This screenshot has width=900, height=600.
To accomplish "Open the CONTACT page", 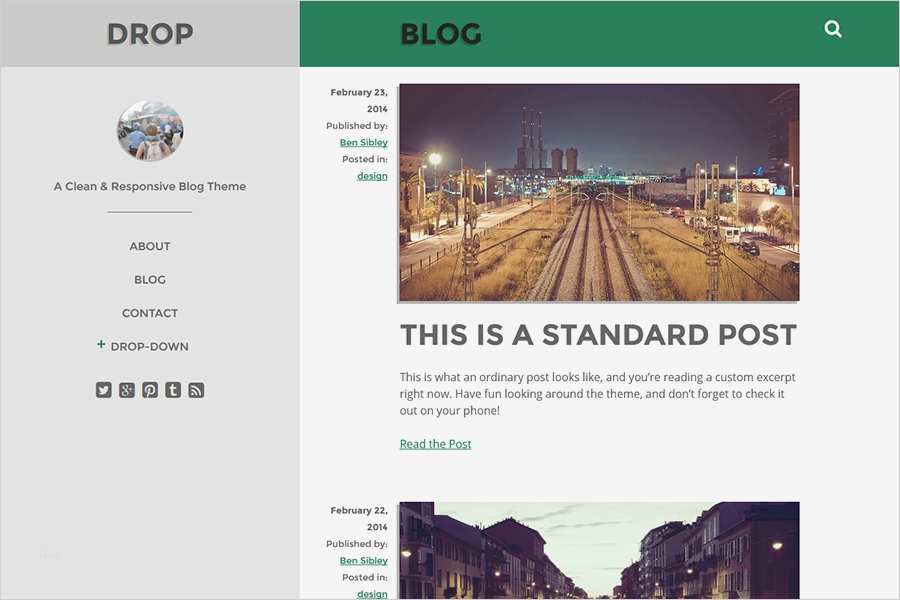I will (150, 313).
